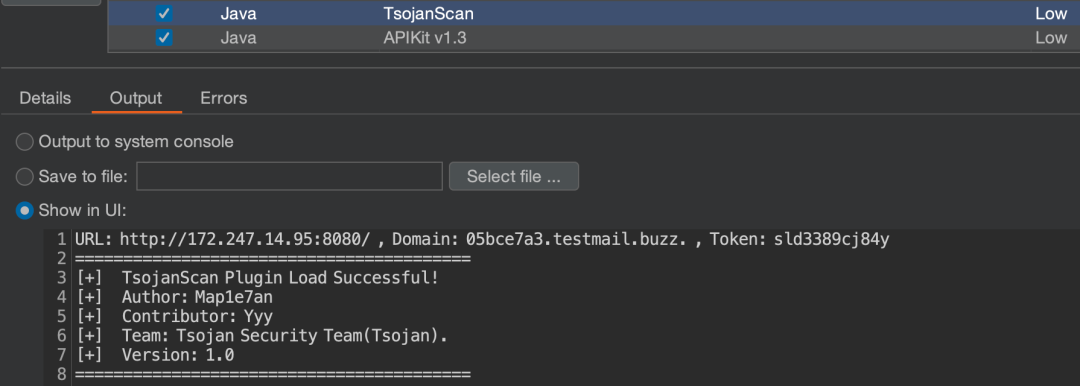Viewport: 1080px width, 386px height.
Task: Place cursor on the URL output line
Action: coord(482,239)
